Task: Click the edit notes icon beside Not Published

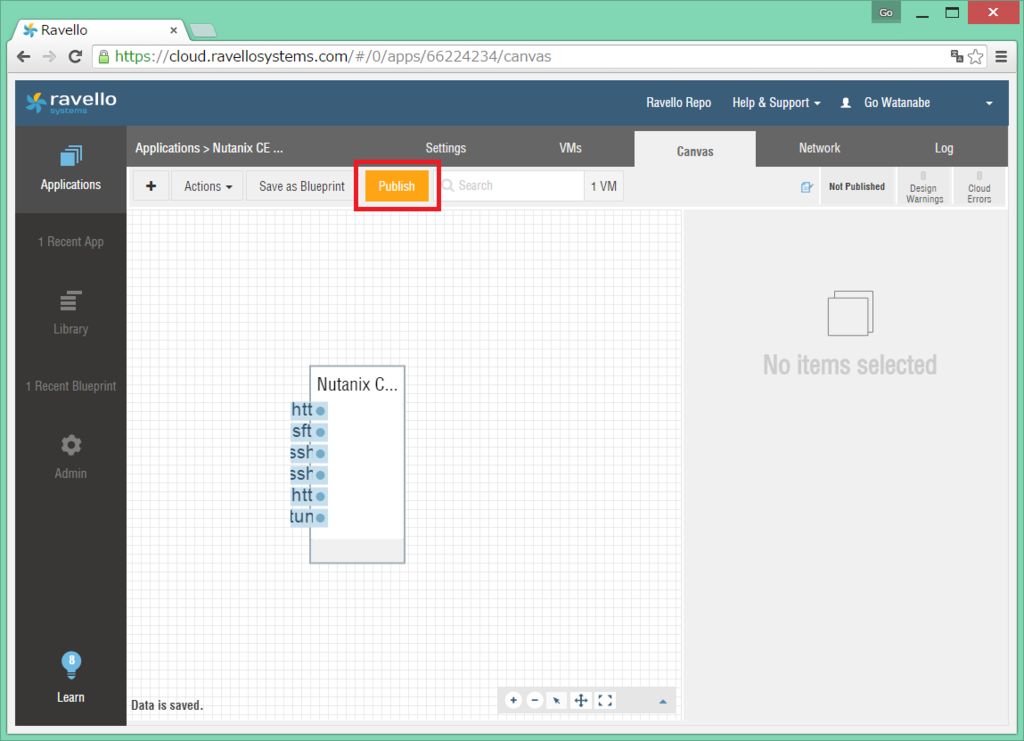Action: coord(807,187)
